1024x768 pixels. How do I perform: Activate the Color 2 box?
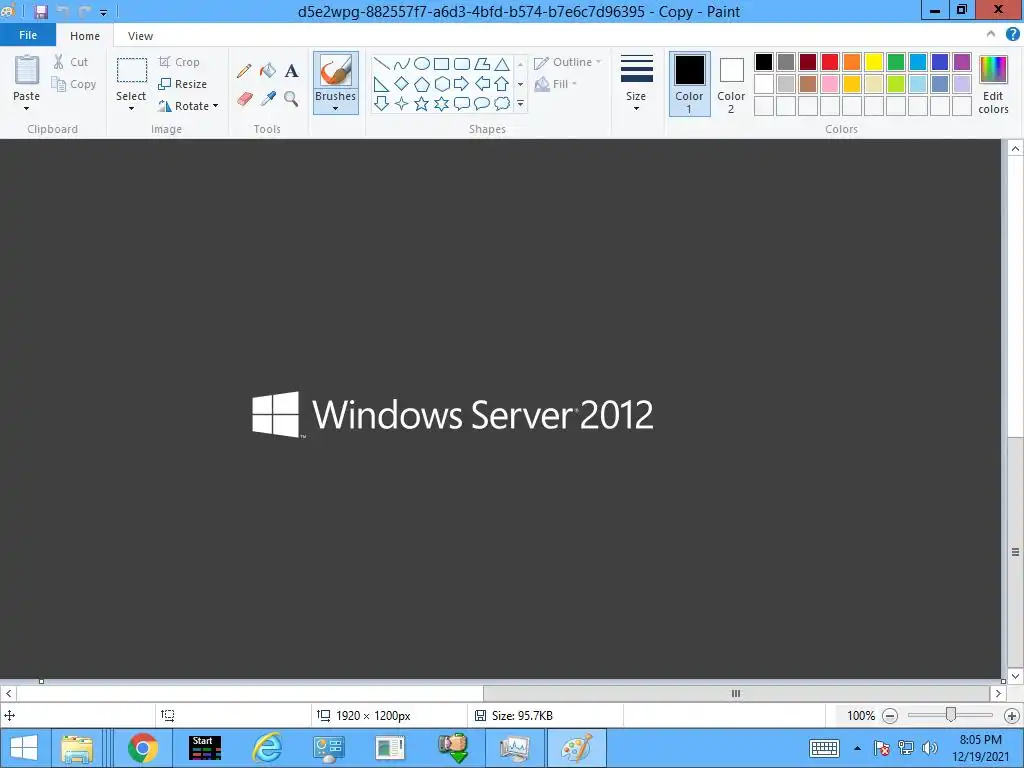tap(731, 84)
